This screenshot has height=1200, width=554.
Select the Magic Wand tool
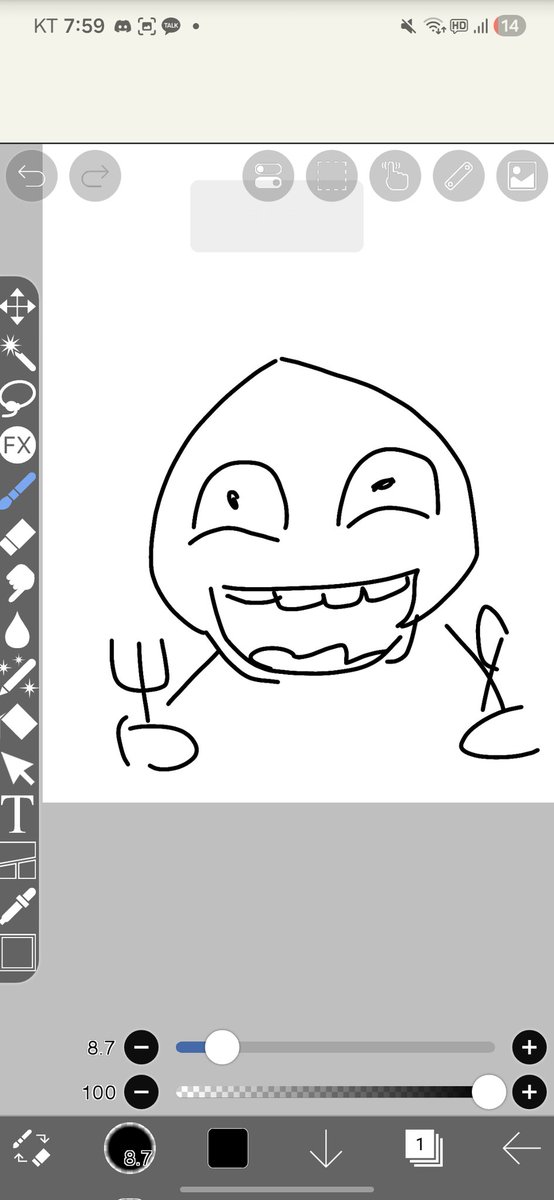coord(18,351)
